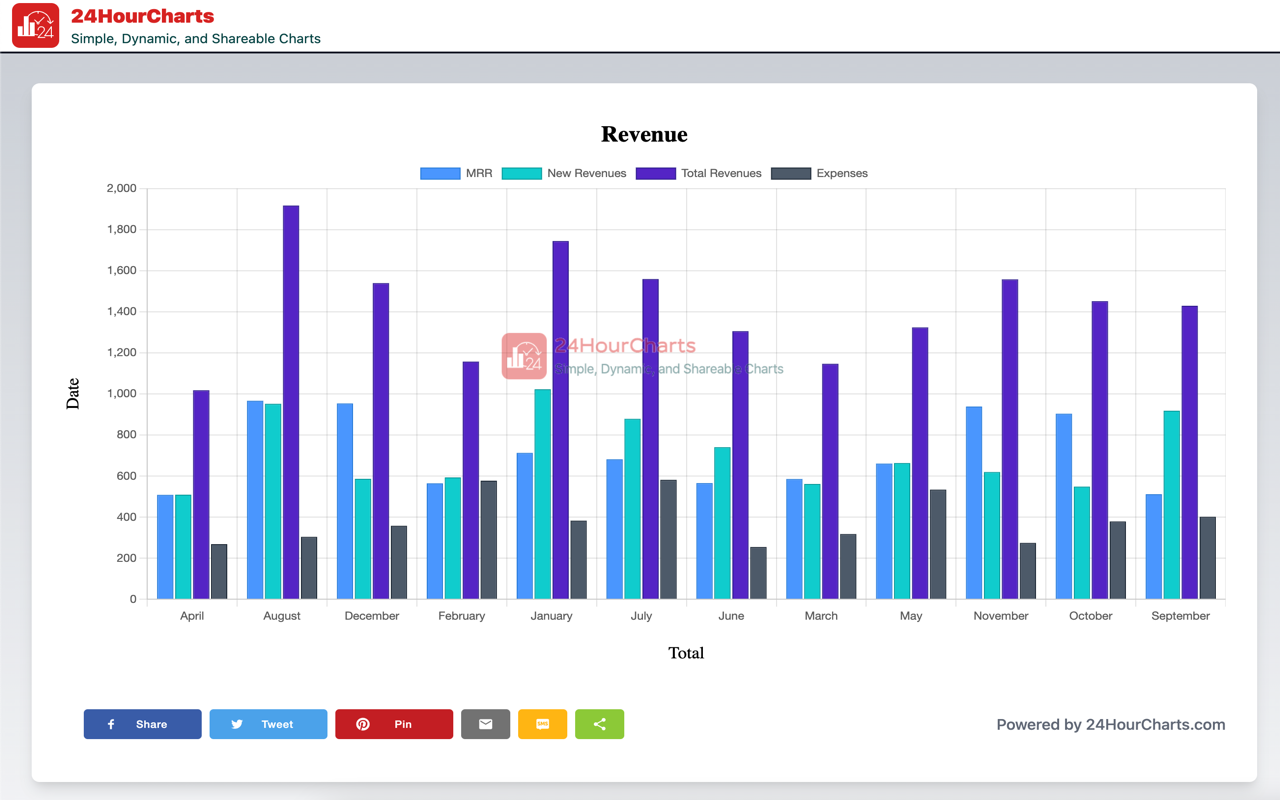
Task: Click the Revenue chart title
Action: 644,134
